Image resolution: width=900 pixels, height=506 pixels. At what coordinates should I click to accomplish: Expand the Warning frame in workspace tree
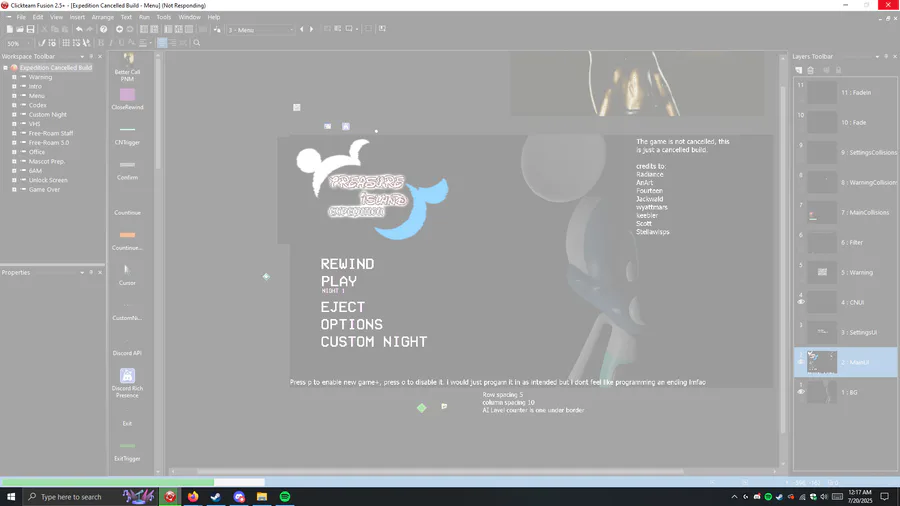14,77
